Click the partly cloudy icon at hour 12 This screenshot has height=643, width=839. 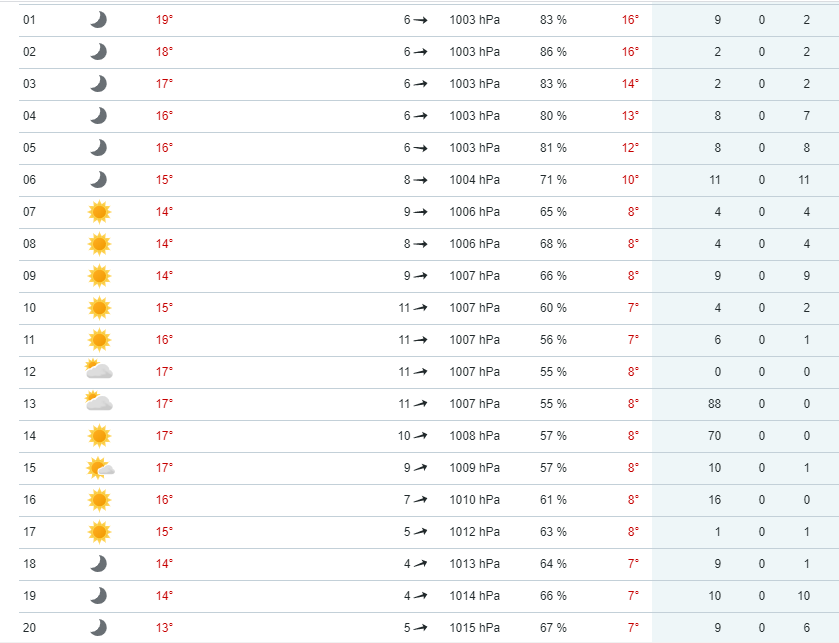[98, 371]
